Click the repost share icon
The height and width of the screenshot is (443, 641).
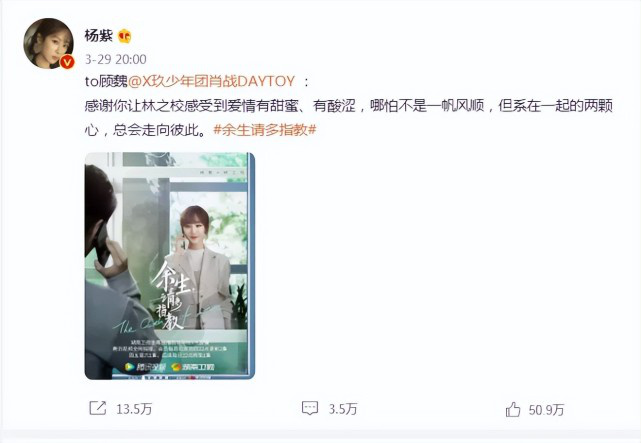coord(98,408)
